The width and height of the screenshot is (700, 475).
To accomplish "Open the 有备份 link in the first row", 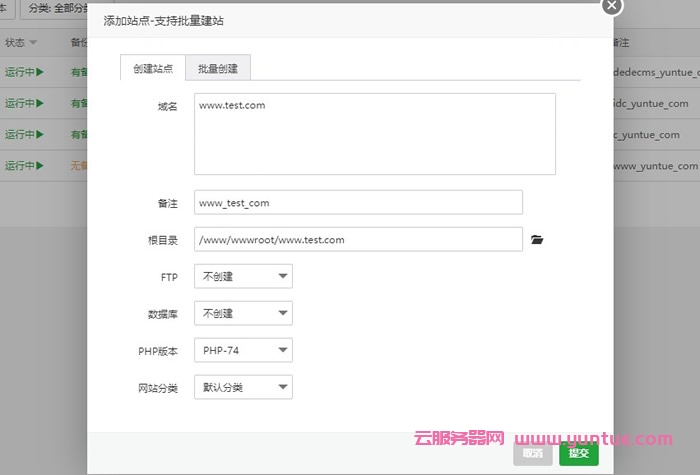I will tap(79, 72).
